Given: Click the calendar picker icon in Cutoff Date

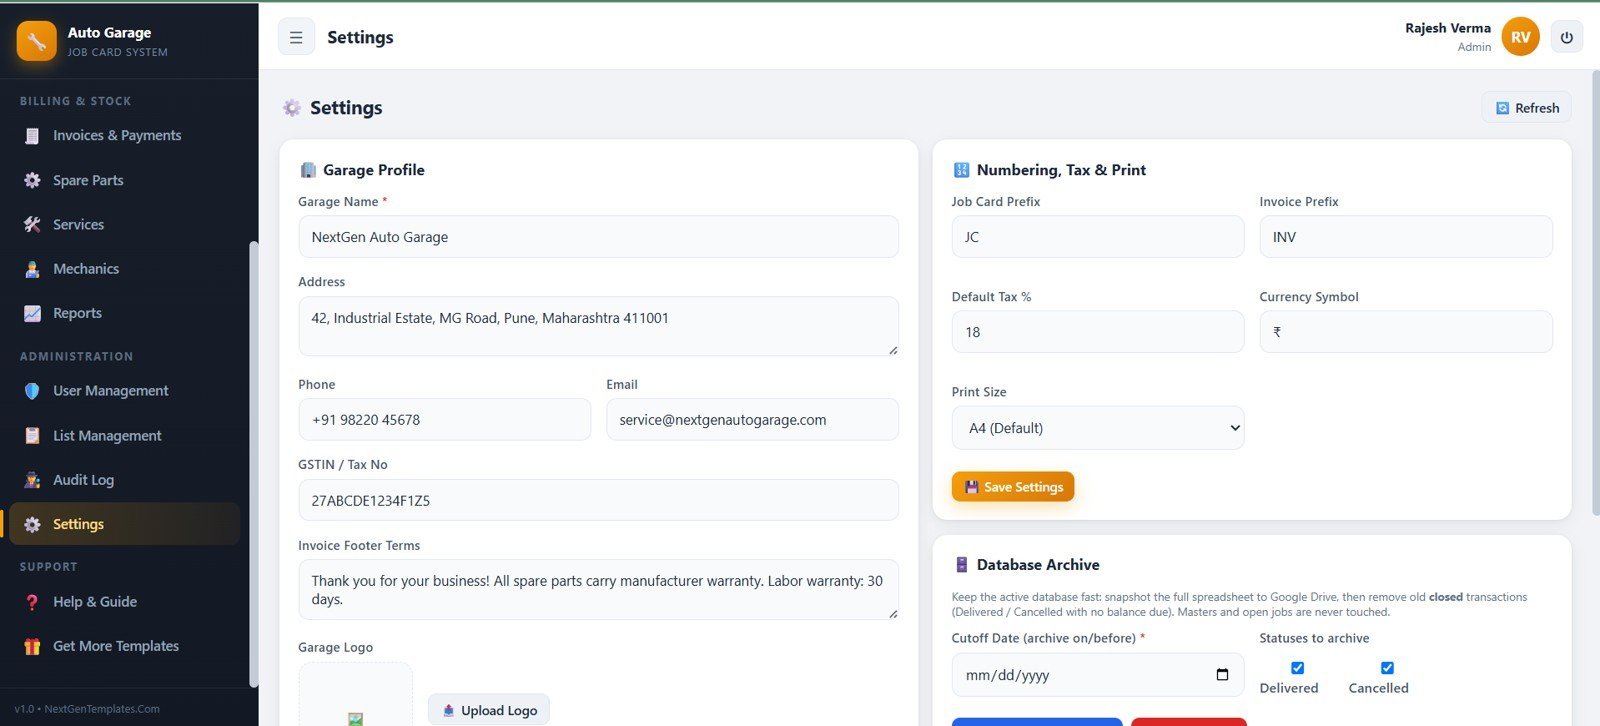Looking at the screenshot, I should 1222,675.
